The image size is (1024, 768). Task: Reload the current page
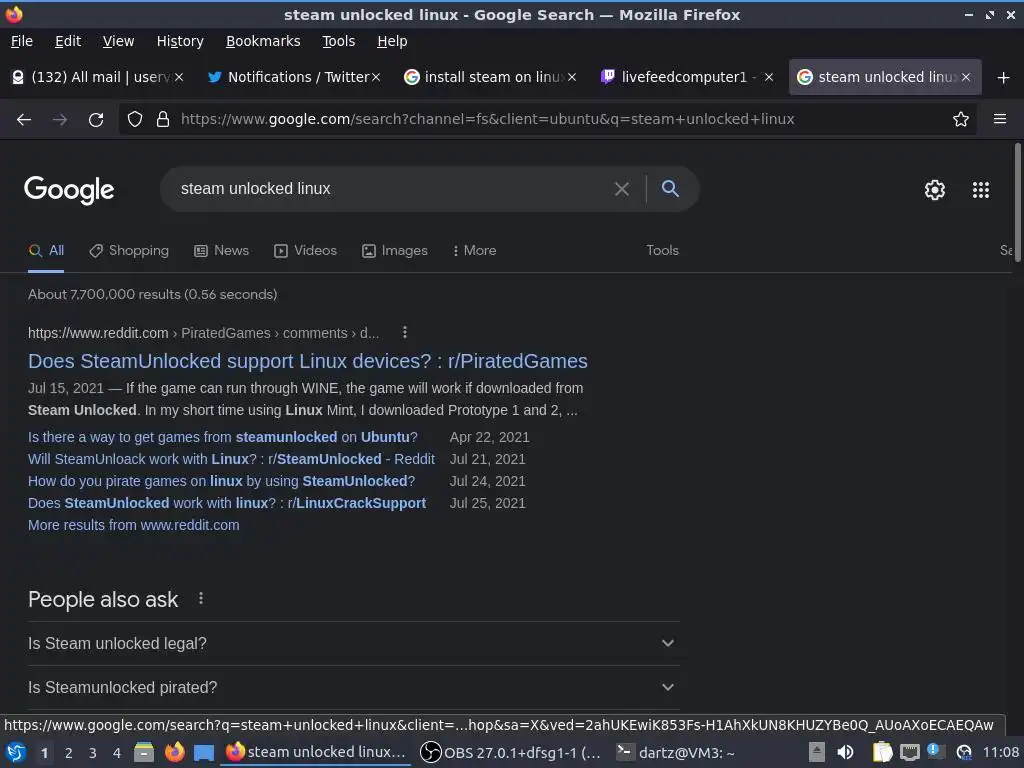[x=96, y=120]
